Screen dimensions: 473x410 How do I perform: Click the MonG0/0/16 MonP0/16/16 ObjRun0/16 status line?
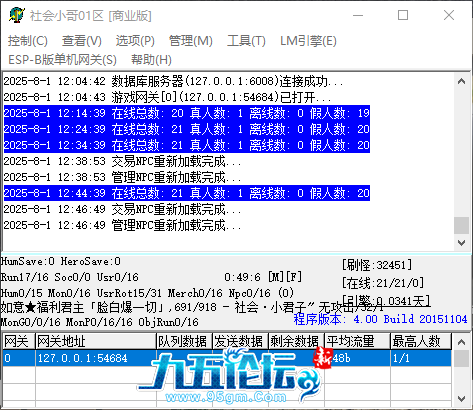pyautogui.click(x=99, y=322)
